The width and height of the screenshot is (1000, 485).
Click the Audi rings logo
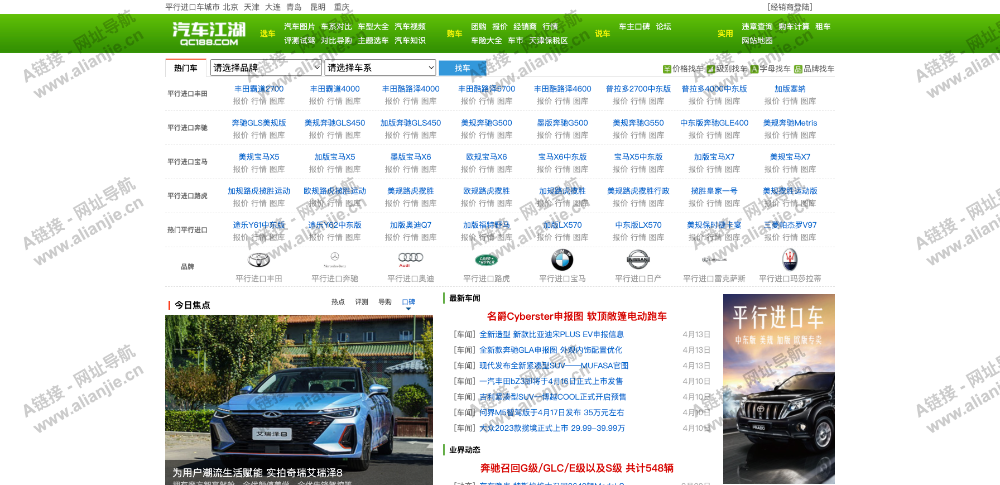[x=411, y=260]
